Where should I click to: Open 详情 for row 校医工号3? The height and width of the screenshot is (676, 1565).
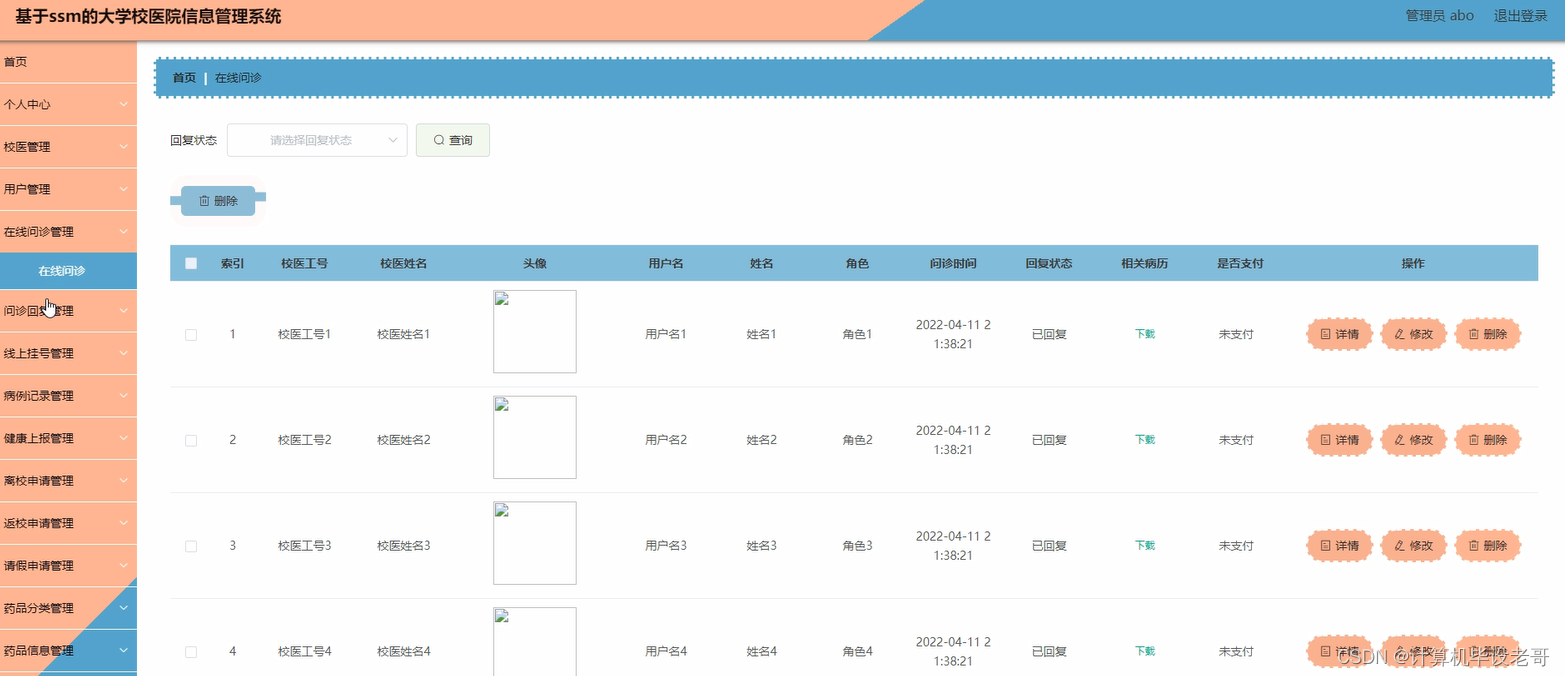point(1340,546)
